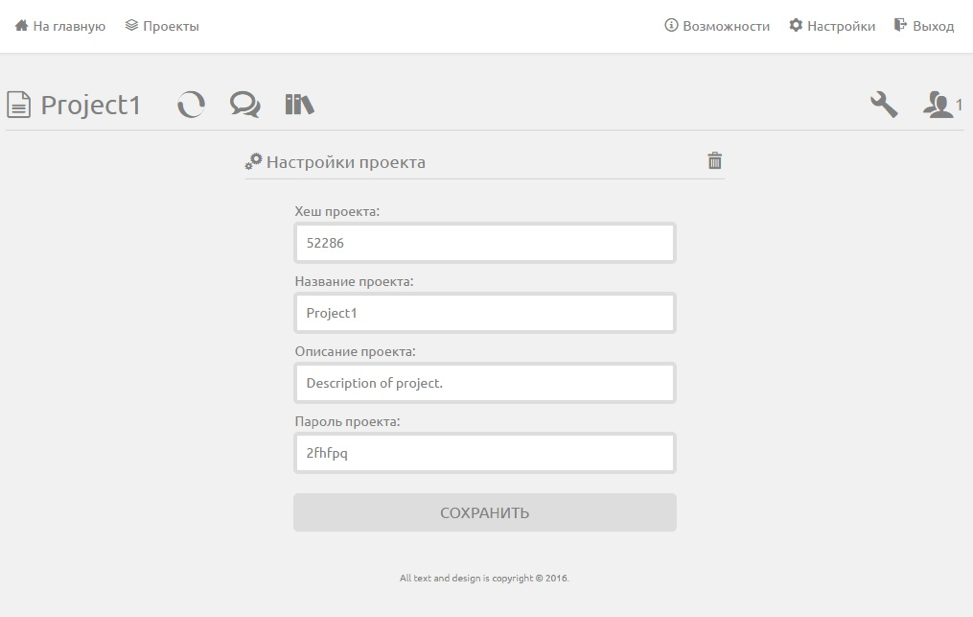Click the gears icon beside Настройки проекта
973x617 pixels.
[x=253, y=161]
